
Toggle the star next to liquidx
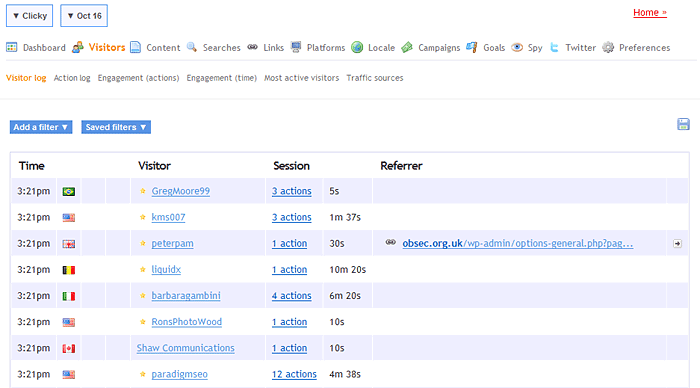click(143, 270)
